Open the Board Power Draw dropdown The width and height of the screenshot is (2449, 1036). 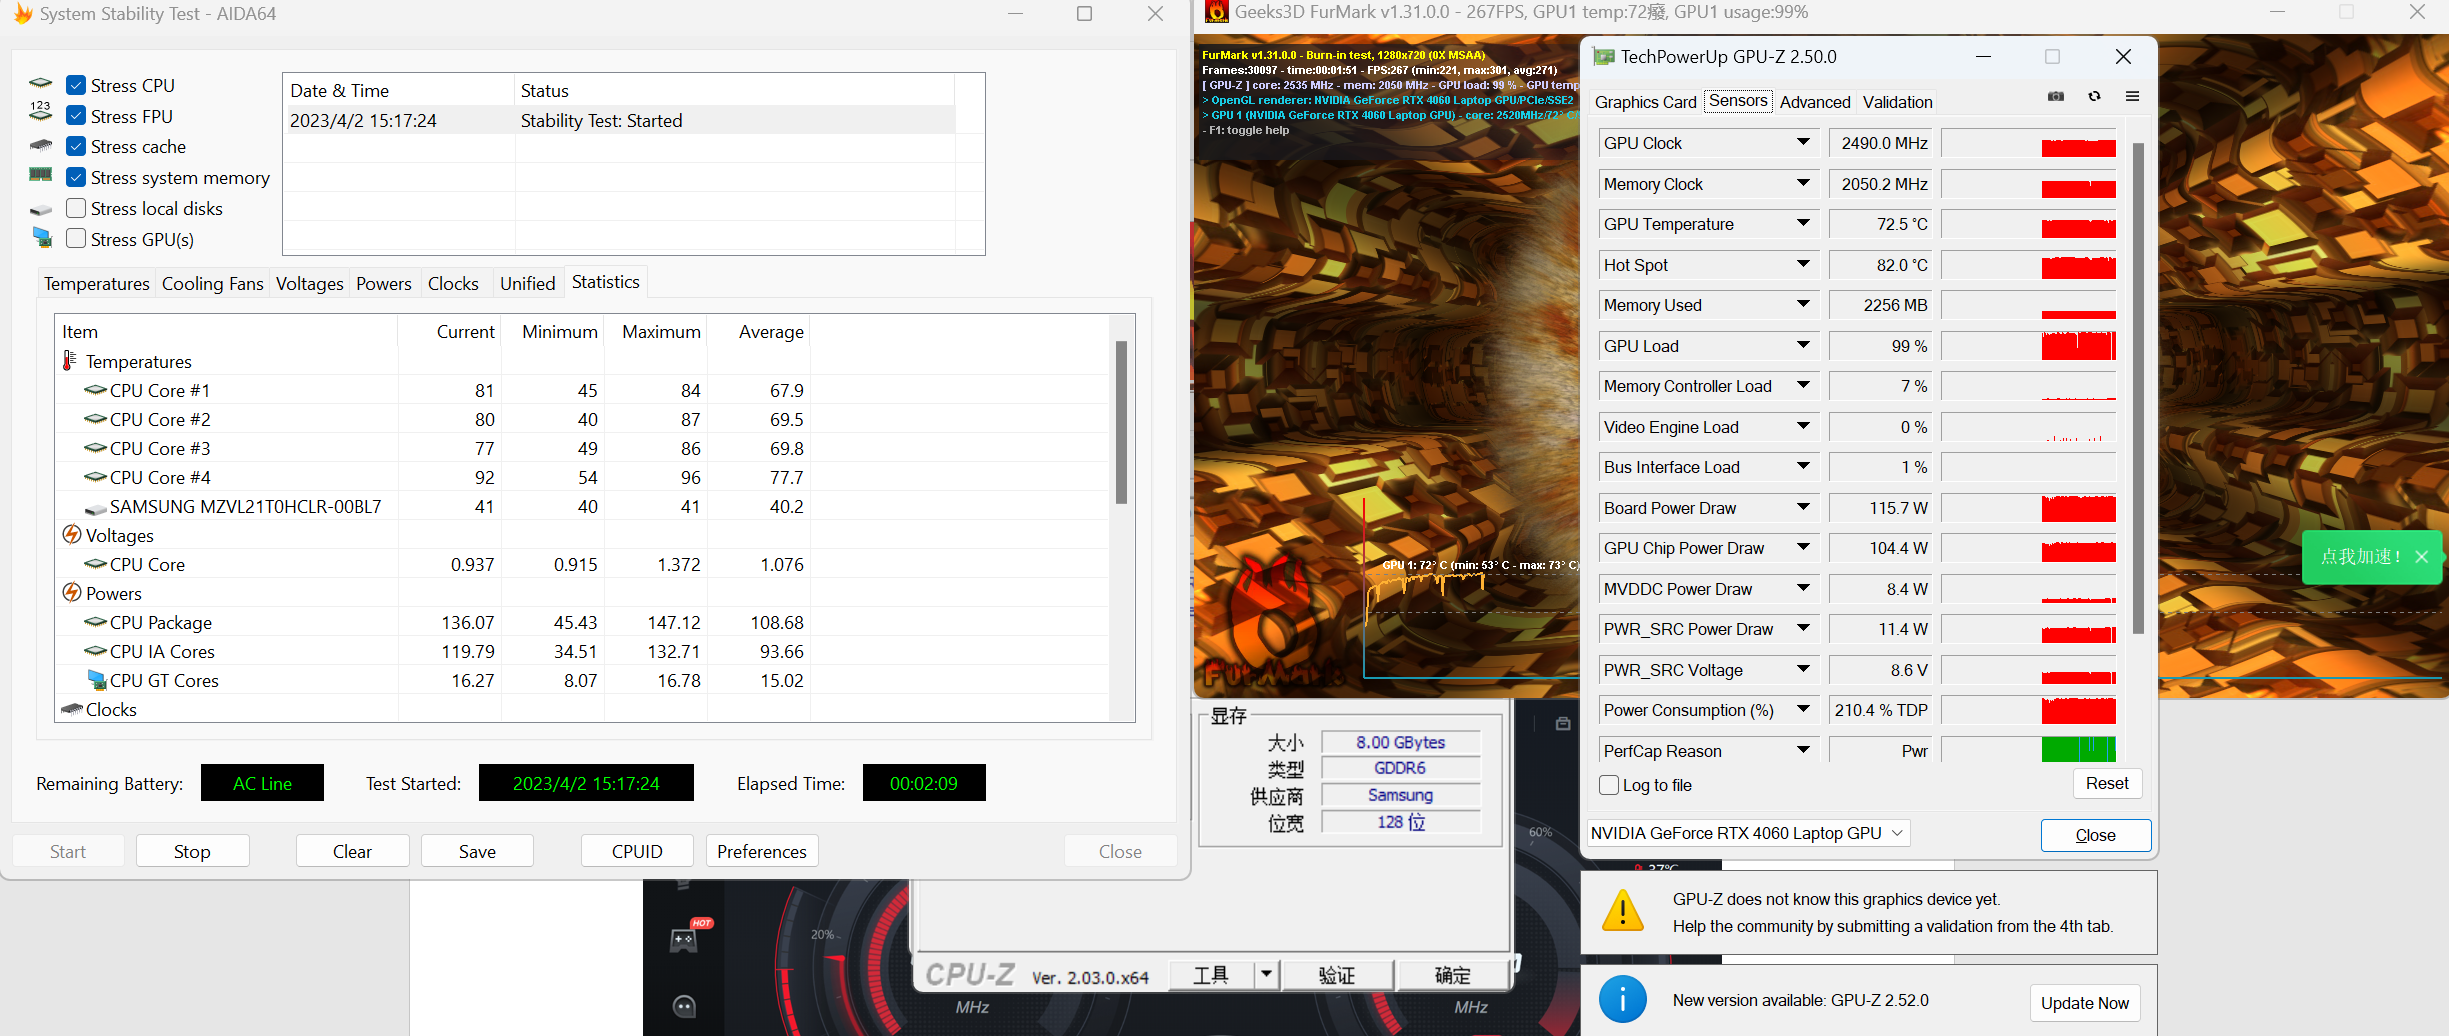1803,508
